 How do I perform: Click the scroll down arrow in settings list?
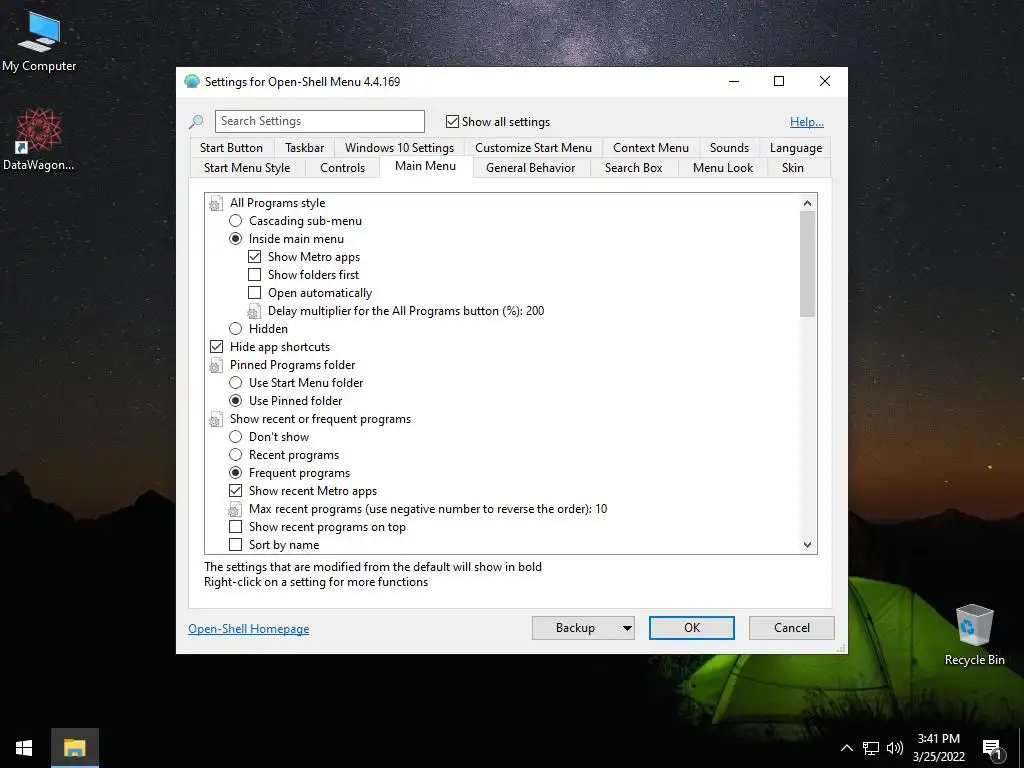(x=807, y=545)
